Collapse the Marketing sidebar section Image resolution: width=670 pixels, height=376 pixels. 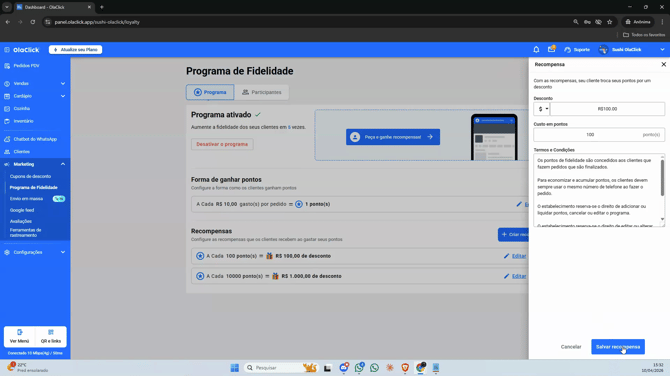[x=35, y=164]
